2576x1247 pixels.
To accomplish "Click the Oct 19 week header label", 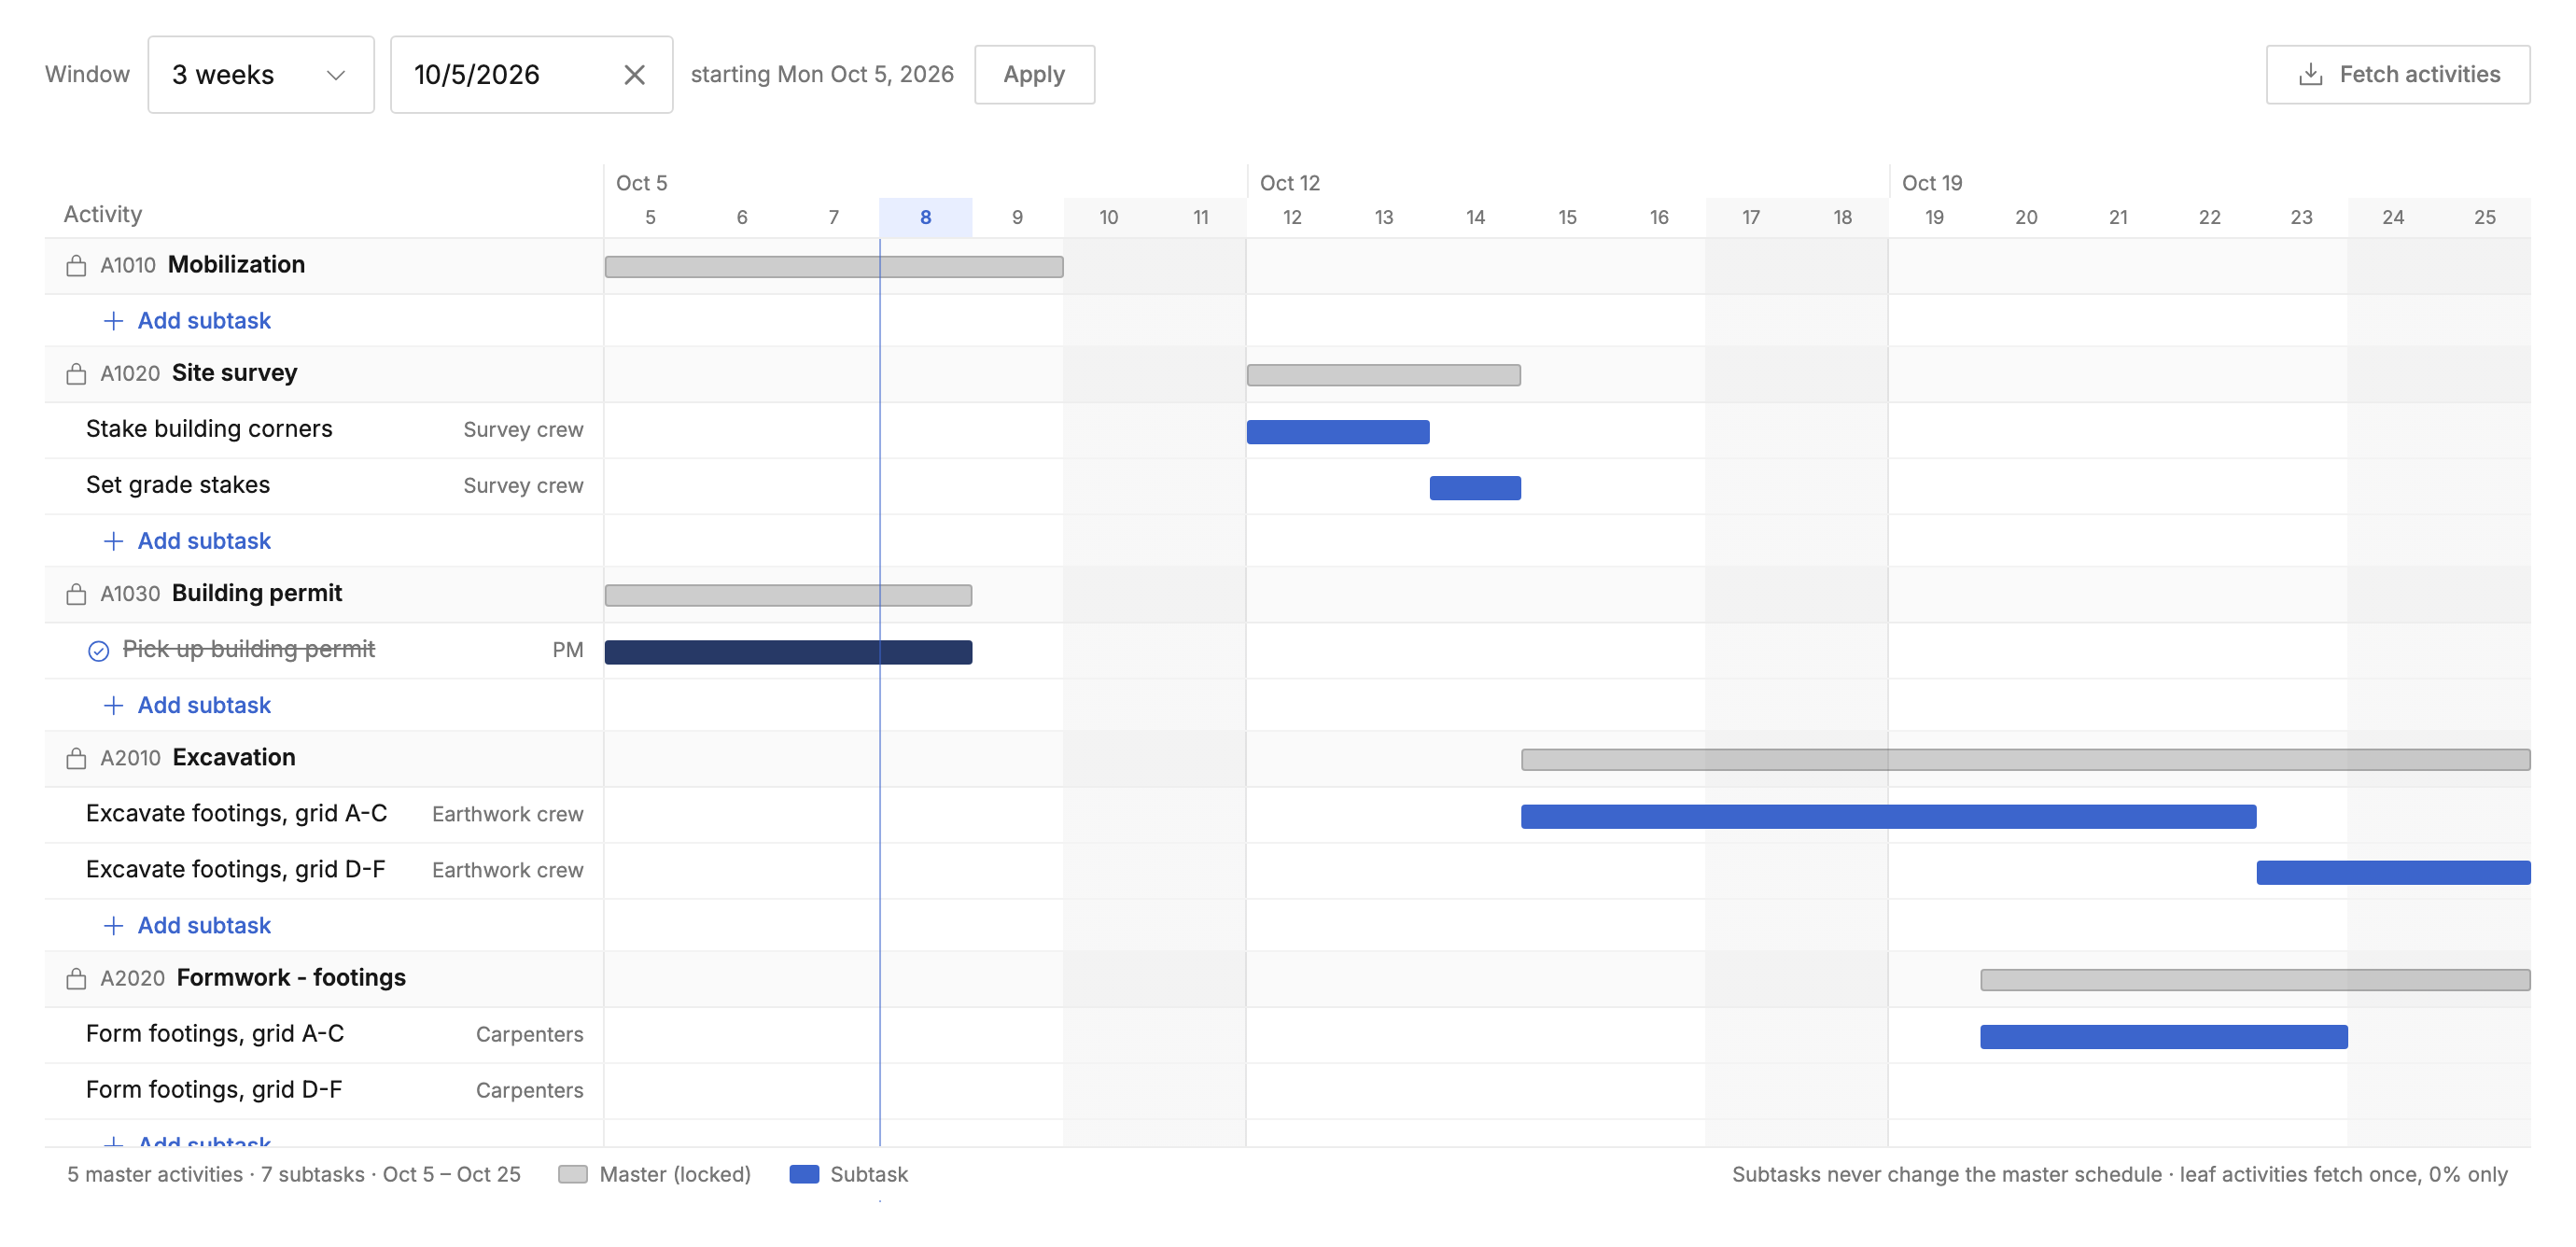I will point(1932,183).
